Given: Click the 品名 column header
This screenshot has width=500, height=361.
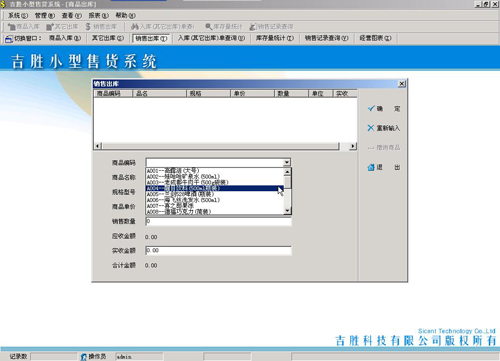Looking at the screenshot, I should tap(159, 93).
